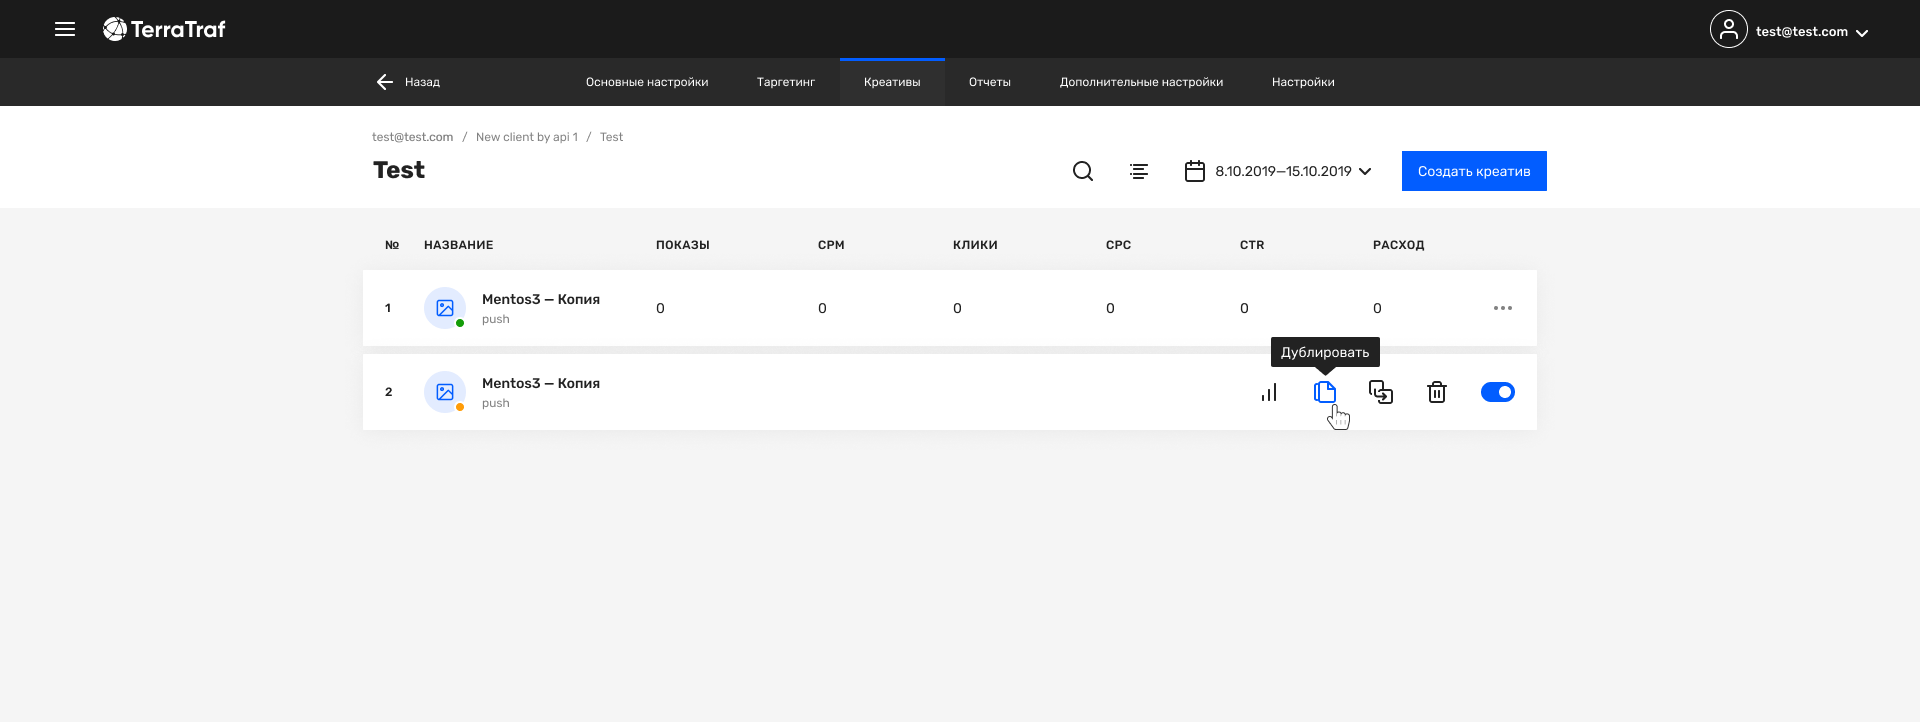Open Mentos3 — Копия in row 1
Viewport: 1920px width, 722px height.
541,299
